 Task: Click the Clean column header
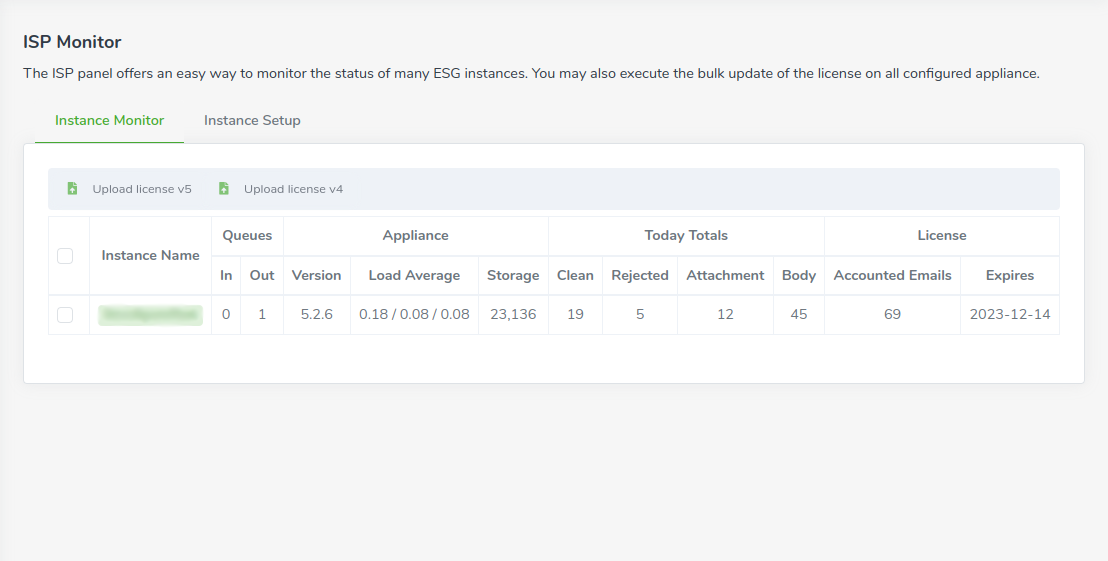tap(575, 275)
